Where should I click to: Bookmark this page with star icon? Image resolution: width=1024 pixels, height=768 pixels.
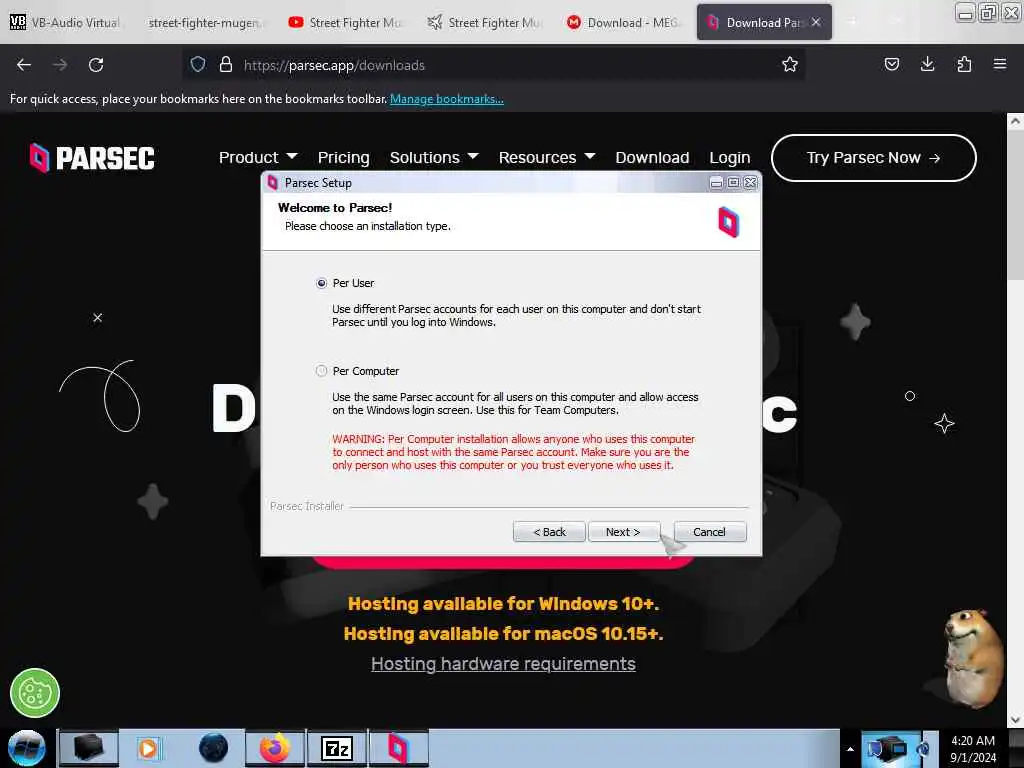coord(790,64)
